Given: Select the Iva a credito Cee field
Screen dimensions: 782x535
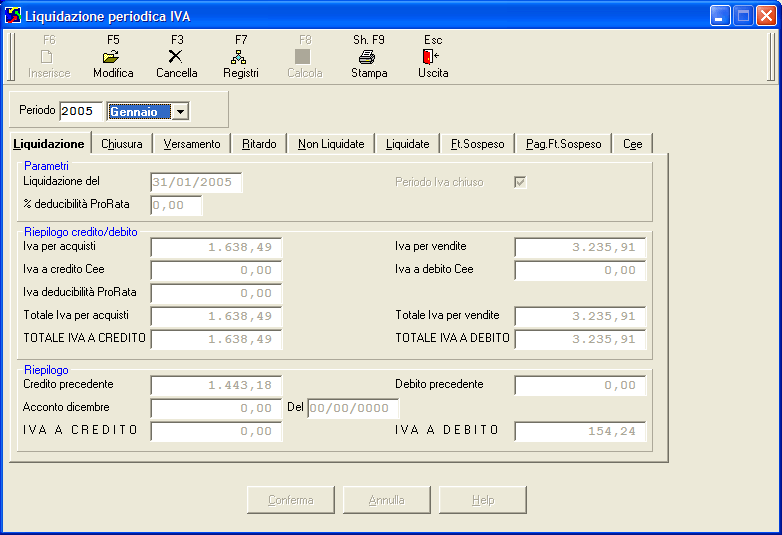Looking at the screenshot, I should [216, 270].
